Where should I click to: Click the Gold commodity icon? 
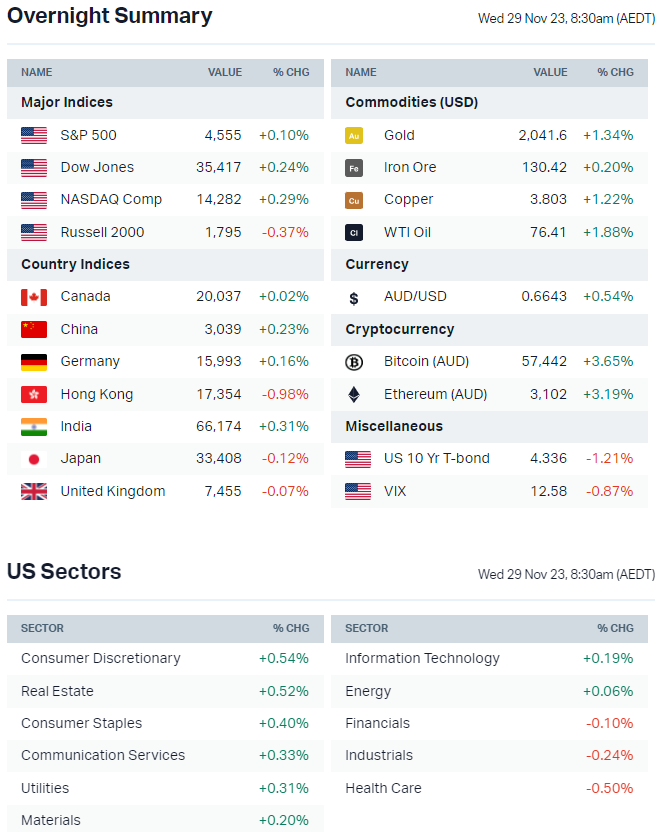[x=353, y=135]
